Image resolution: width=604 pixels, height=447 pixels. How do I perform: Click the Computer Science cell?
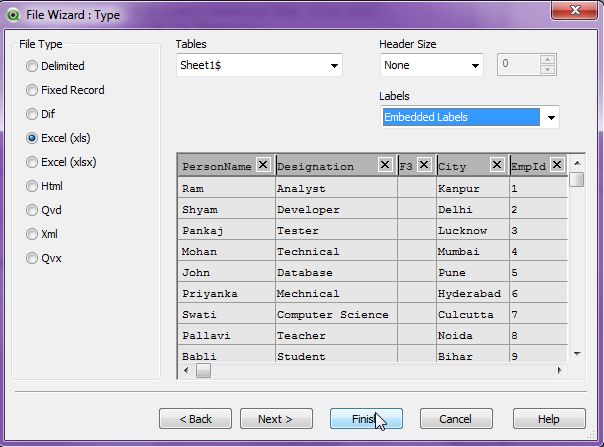coord(337,315)
